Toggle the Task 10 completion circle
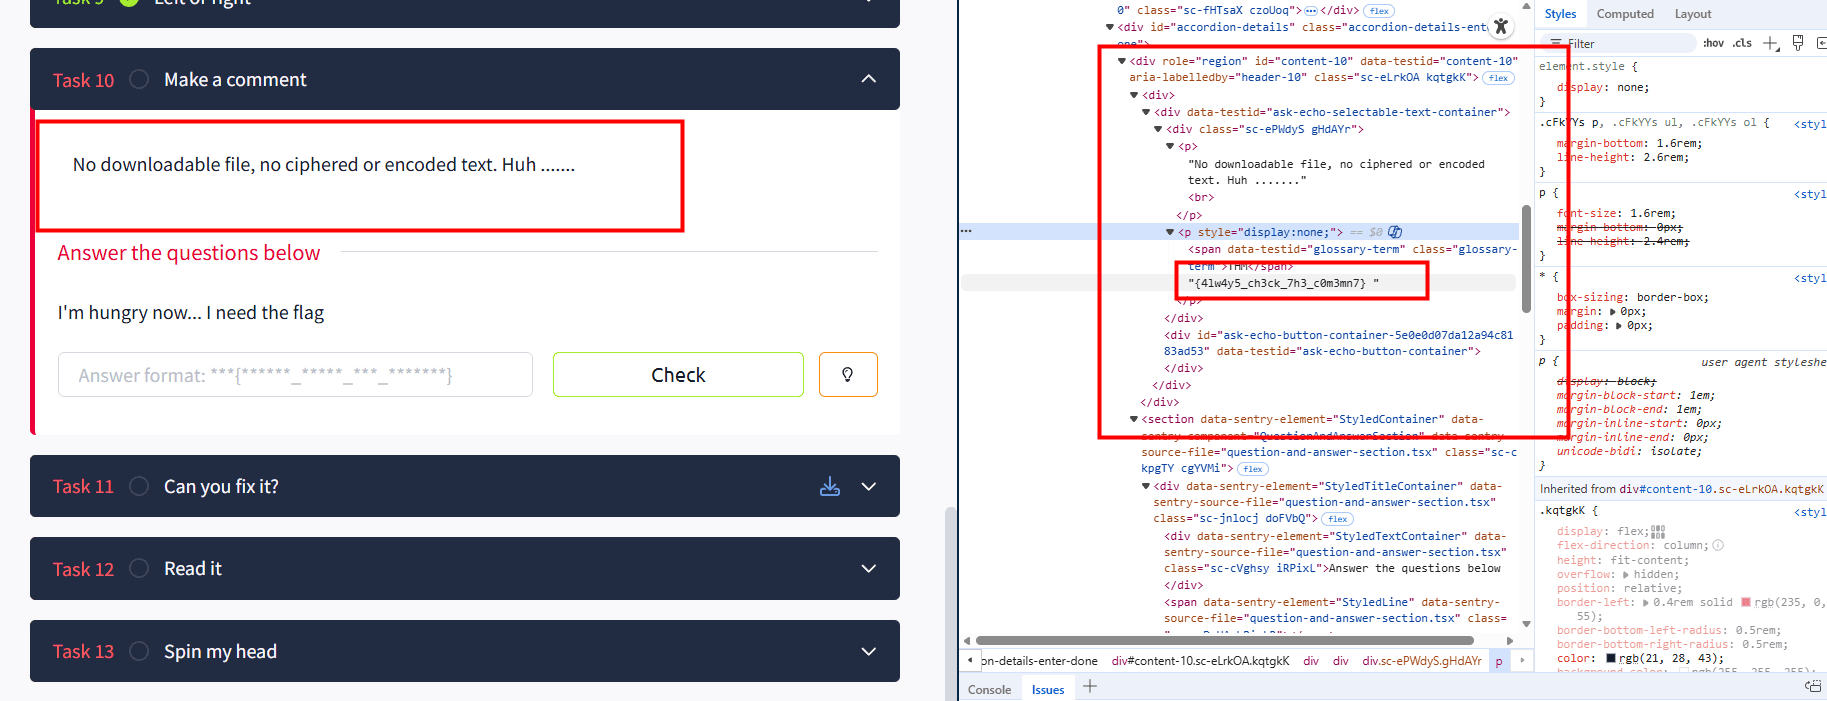This screenshot has width=1827, height=701. [140, 79]
